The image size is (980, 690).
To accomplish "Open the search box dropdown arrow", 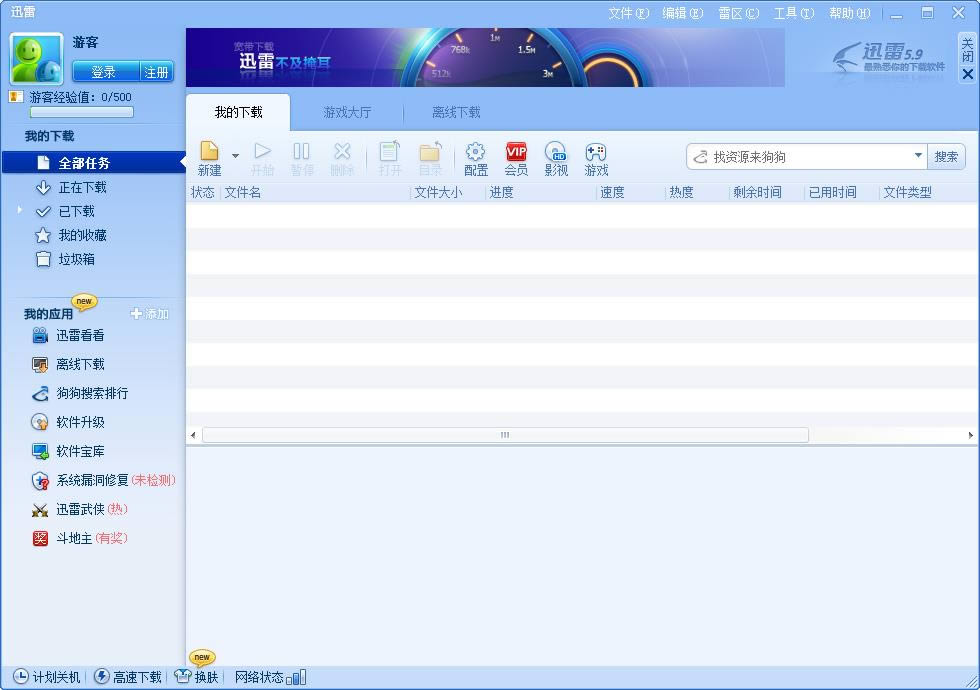I will (x=918, y=156).
